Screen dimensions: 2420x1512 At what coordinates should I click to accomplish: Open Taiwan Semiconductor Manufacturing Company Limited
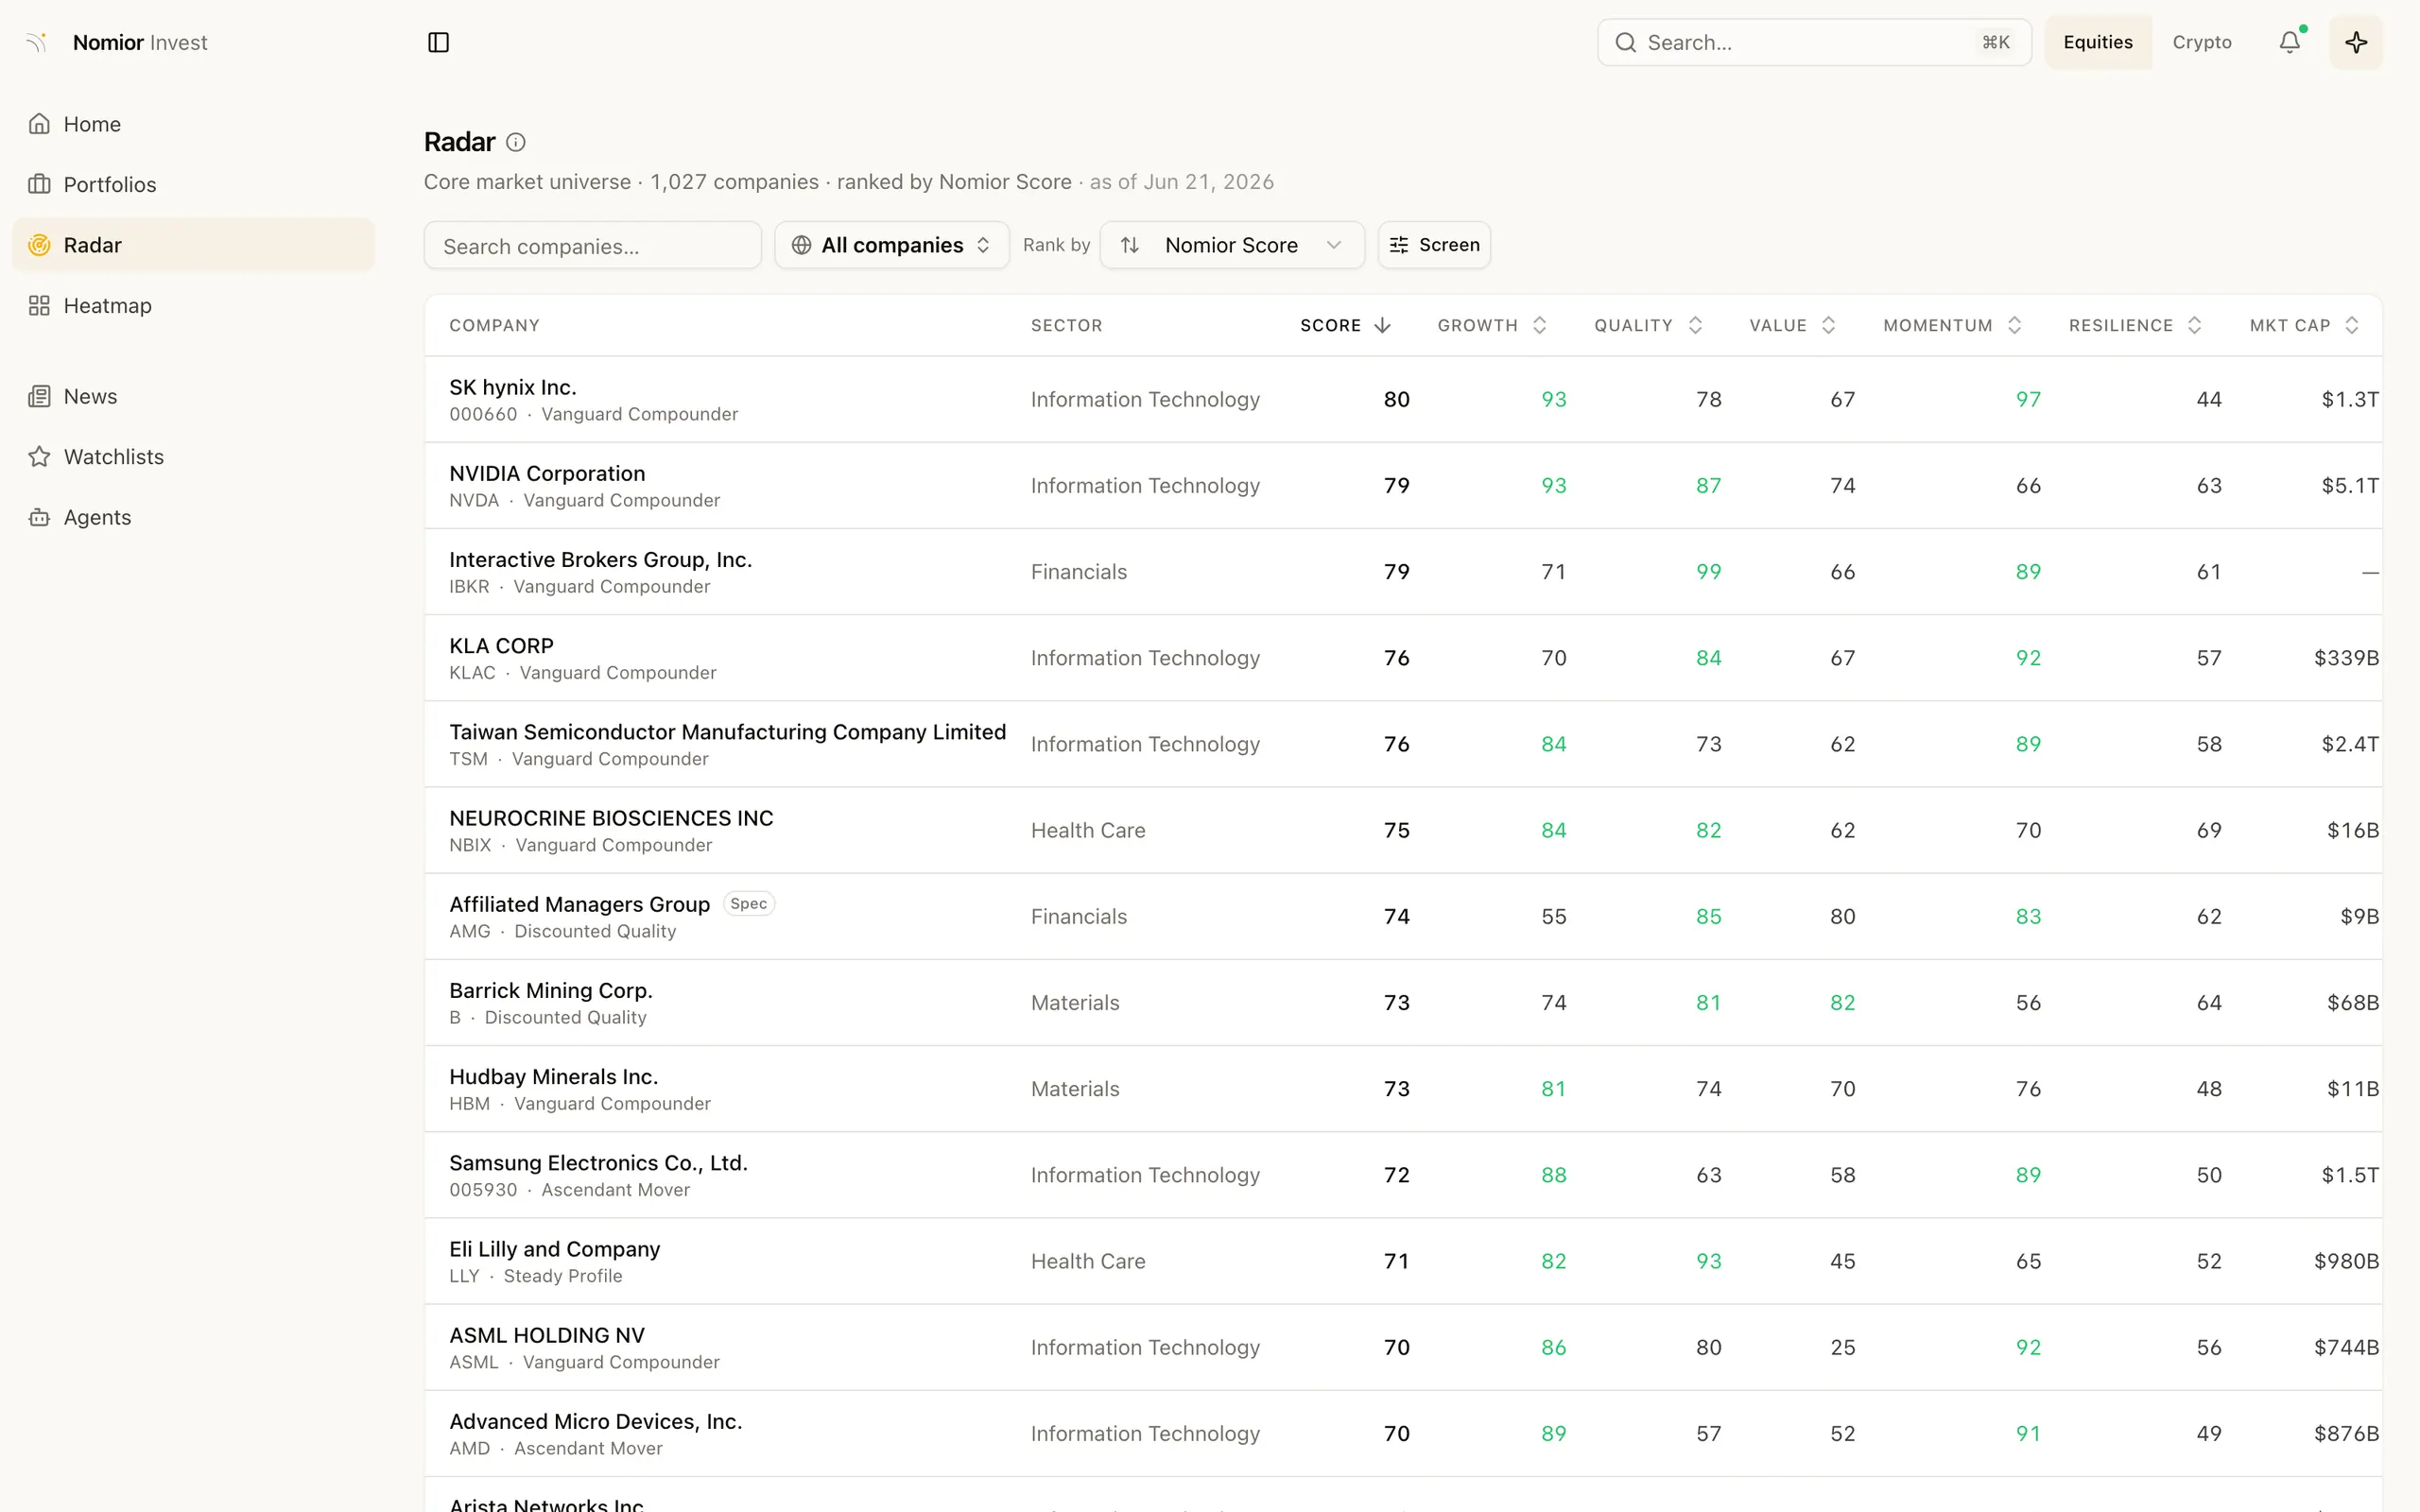(x=727, y=732)
